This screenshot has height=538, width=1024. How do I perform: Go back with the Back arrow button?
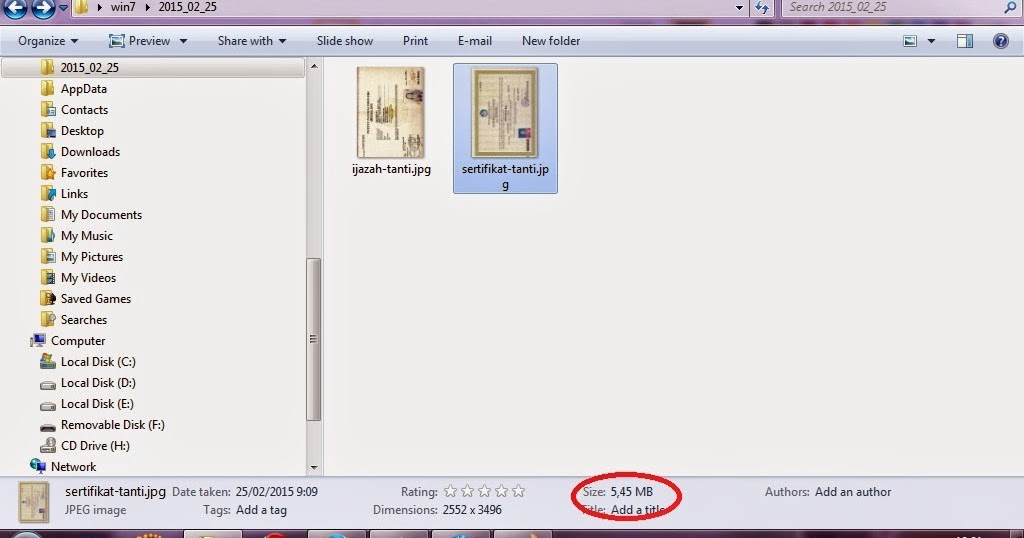[15, 8]
